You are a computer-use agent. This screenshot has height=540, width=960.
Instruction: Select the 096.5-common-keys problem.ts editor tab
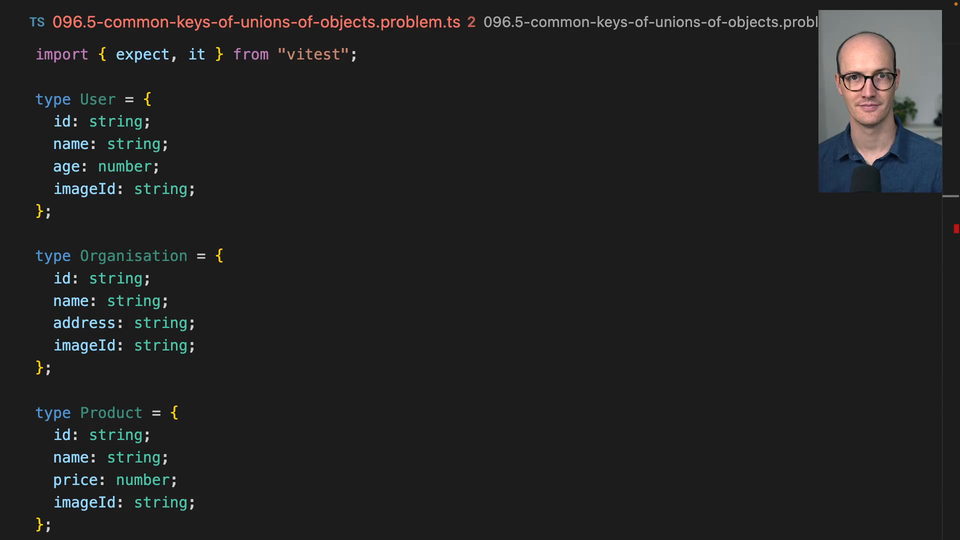[256, 21]
